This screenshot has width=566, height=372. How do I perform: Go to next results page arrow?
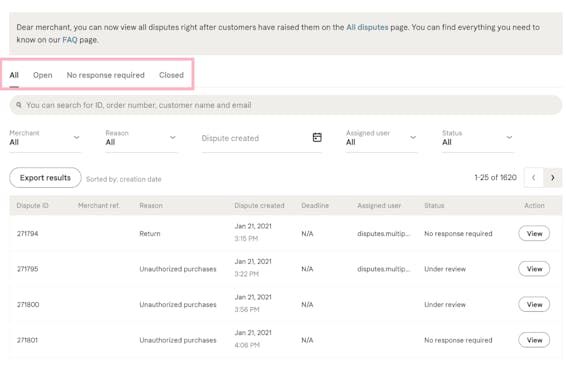coord(553,178)
